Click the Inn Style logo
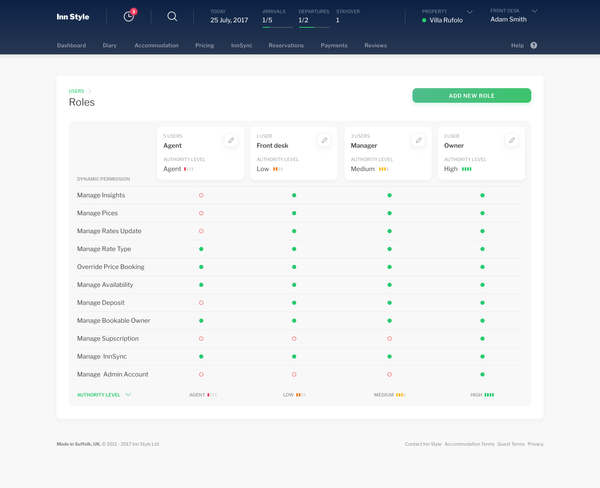The height and width of the screenshot is (488, 600). click(73, 17)
